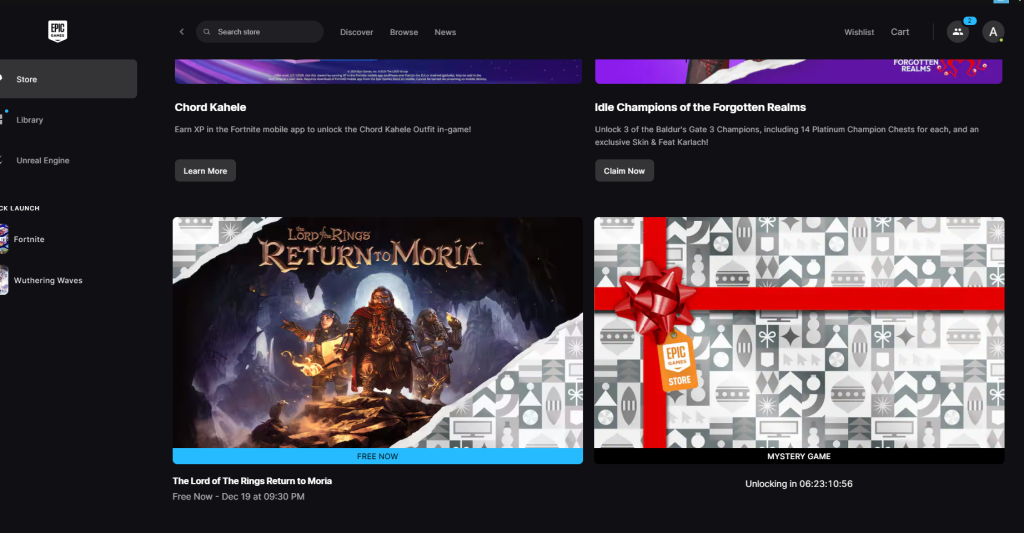Open The Lord of The Rings Return to Moria title
This screenshot has width=1024, height=533.
tap(252, 481)
